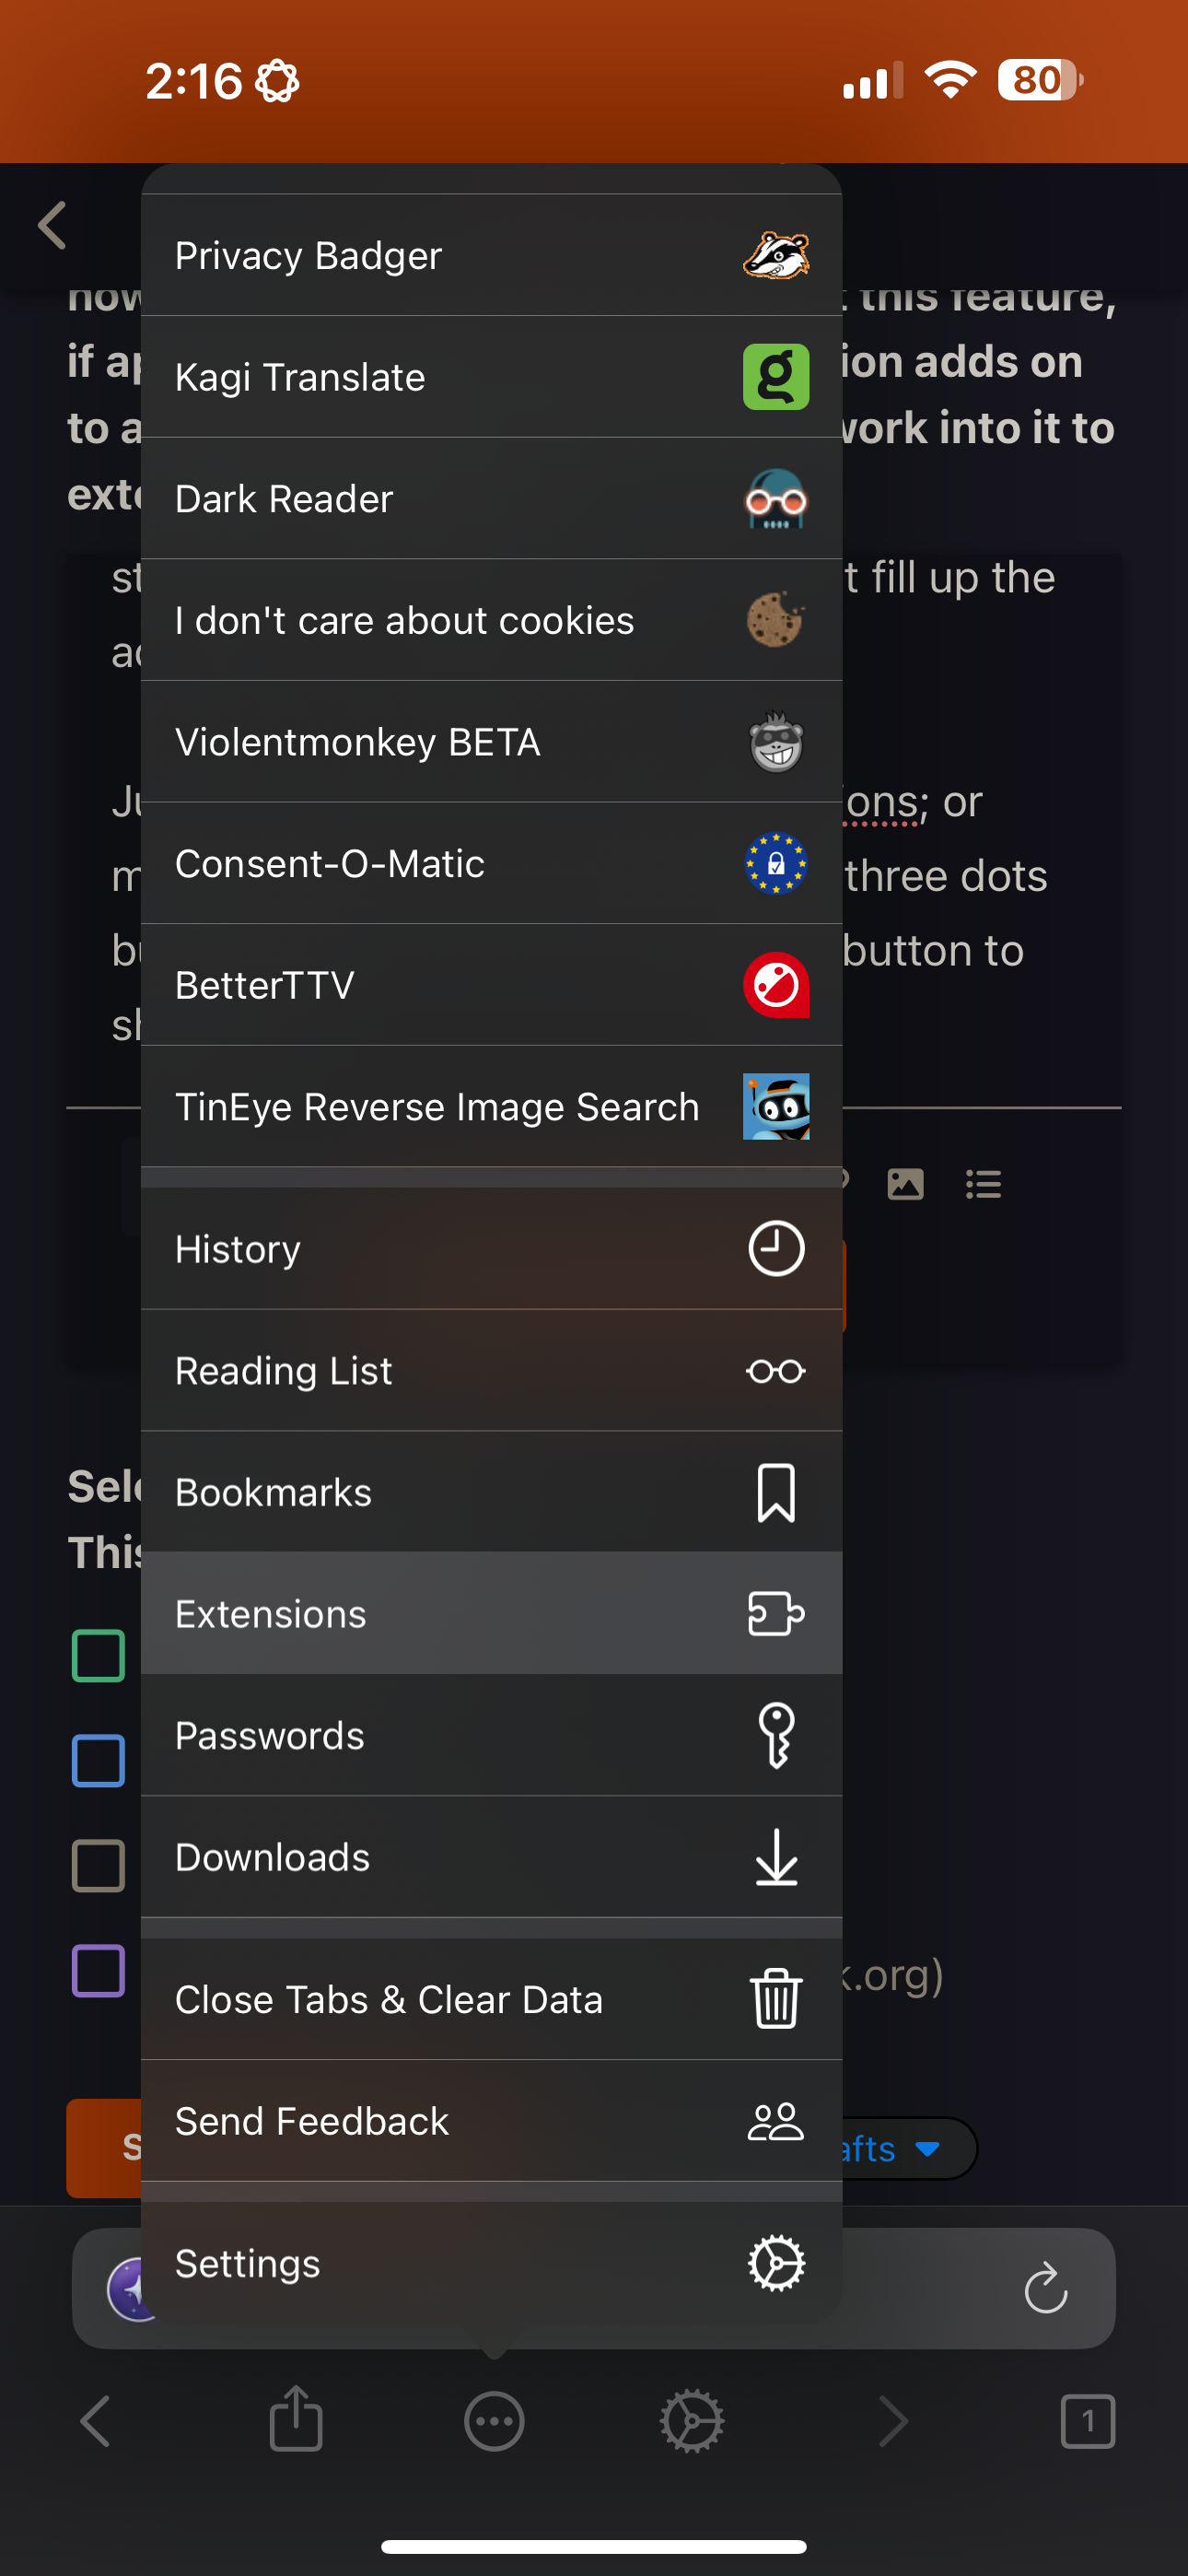Screen dimensions: 1188x2576
Task: Open Violentmonkey BETA monkey icon
Action: [775, 742]
